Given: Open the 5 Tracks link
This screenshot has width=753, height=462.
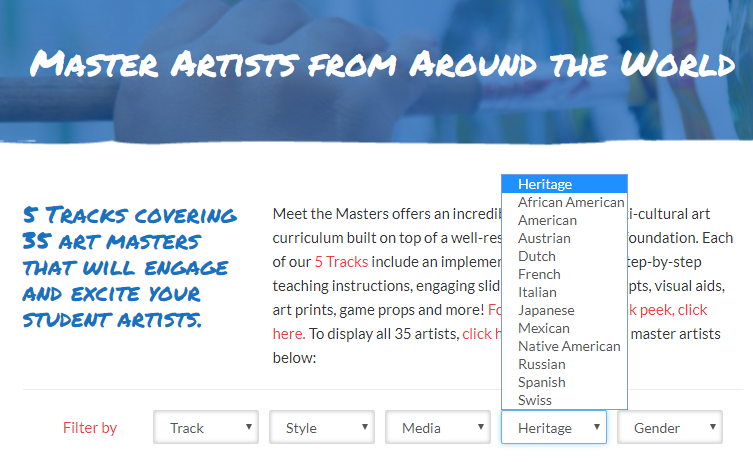Looking at the screenshot, I should [341, 262].
